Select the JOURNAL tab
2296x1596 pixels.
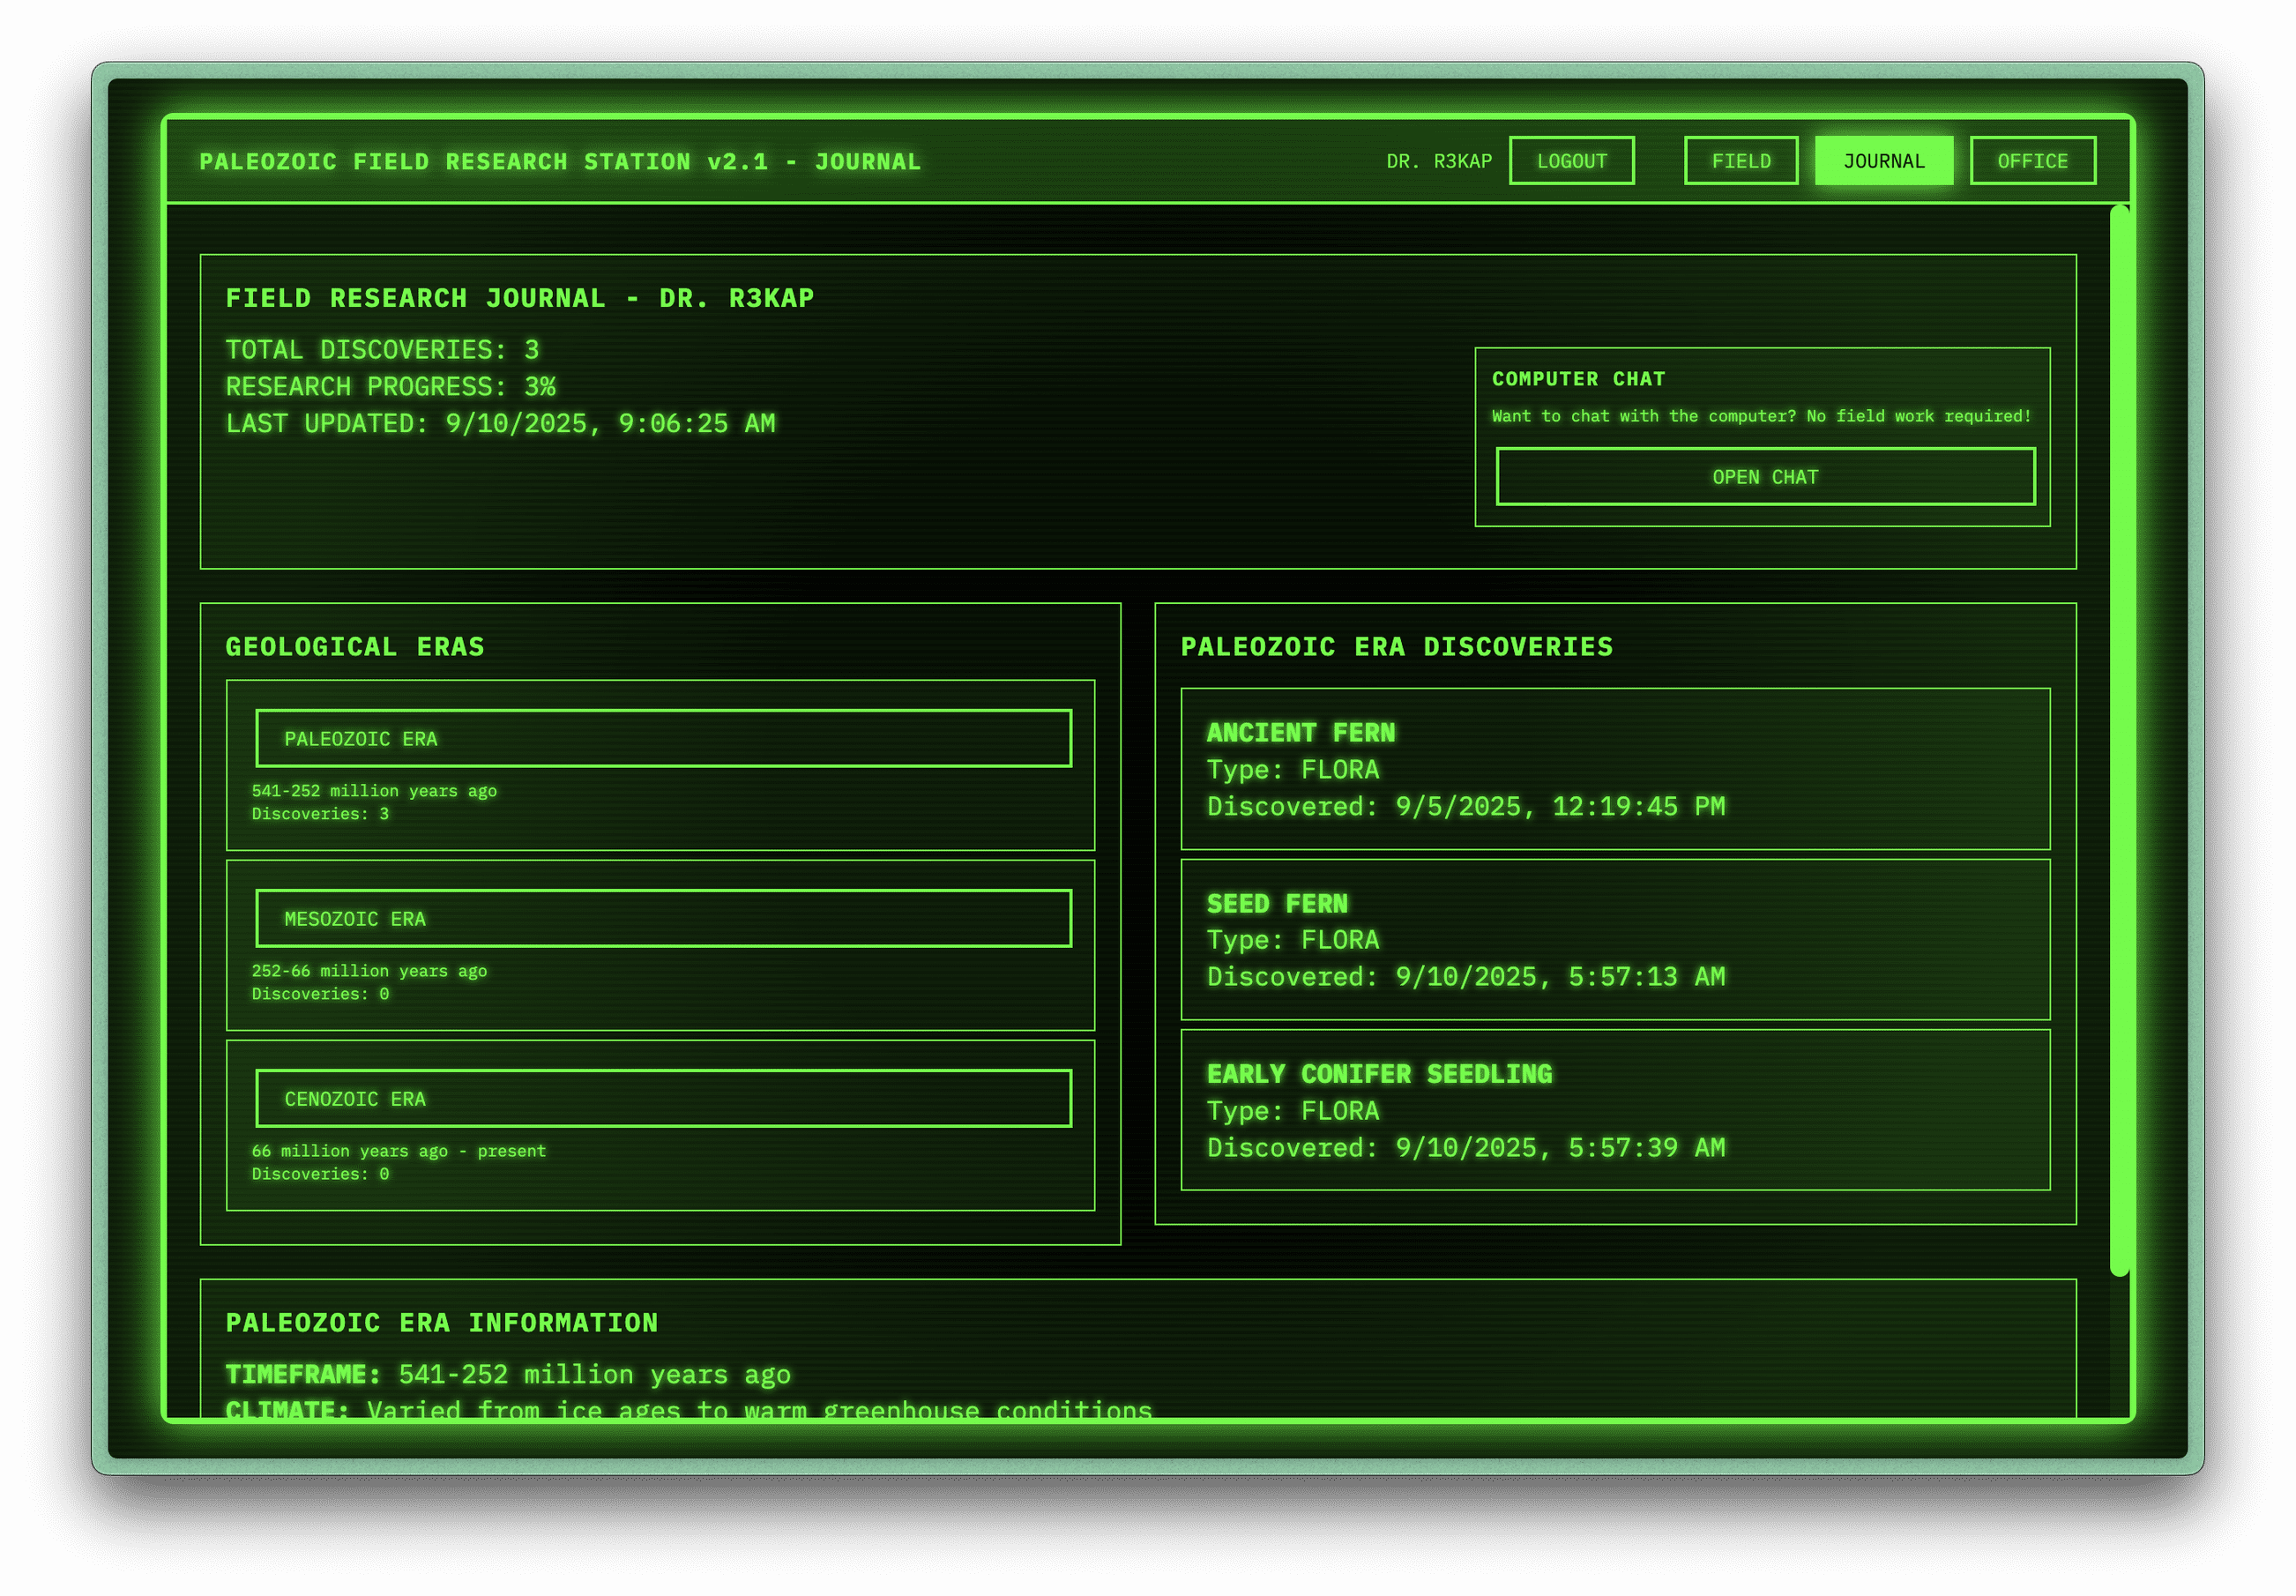(x=1883, y=161)
